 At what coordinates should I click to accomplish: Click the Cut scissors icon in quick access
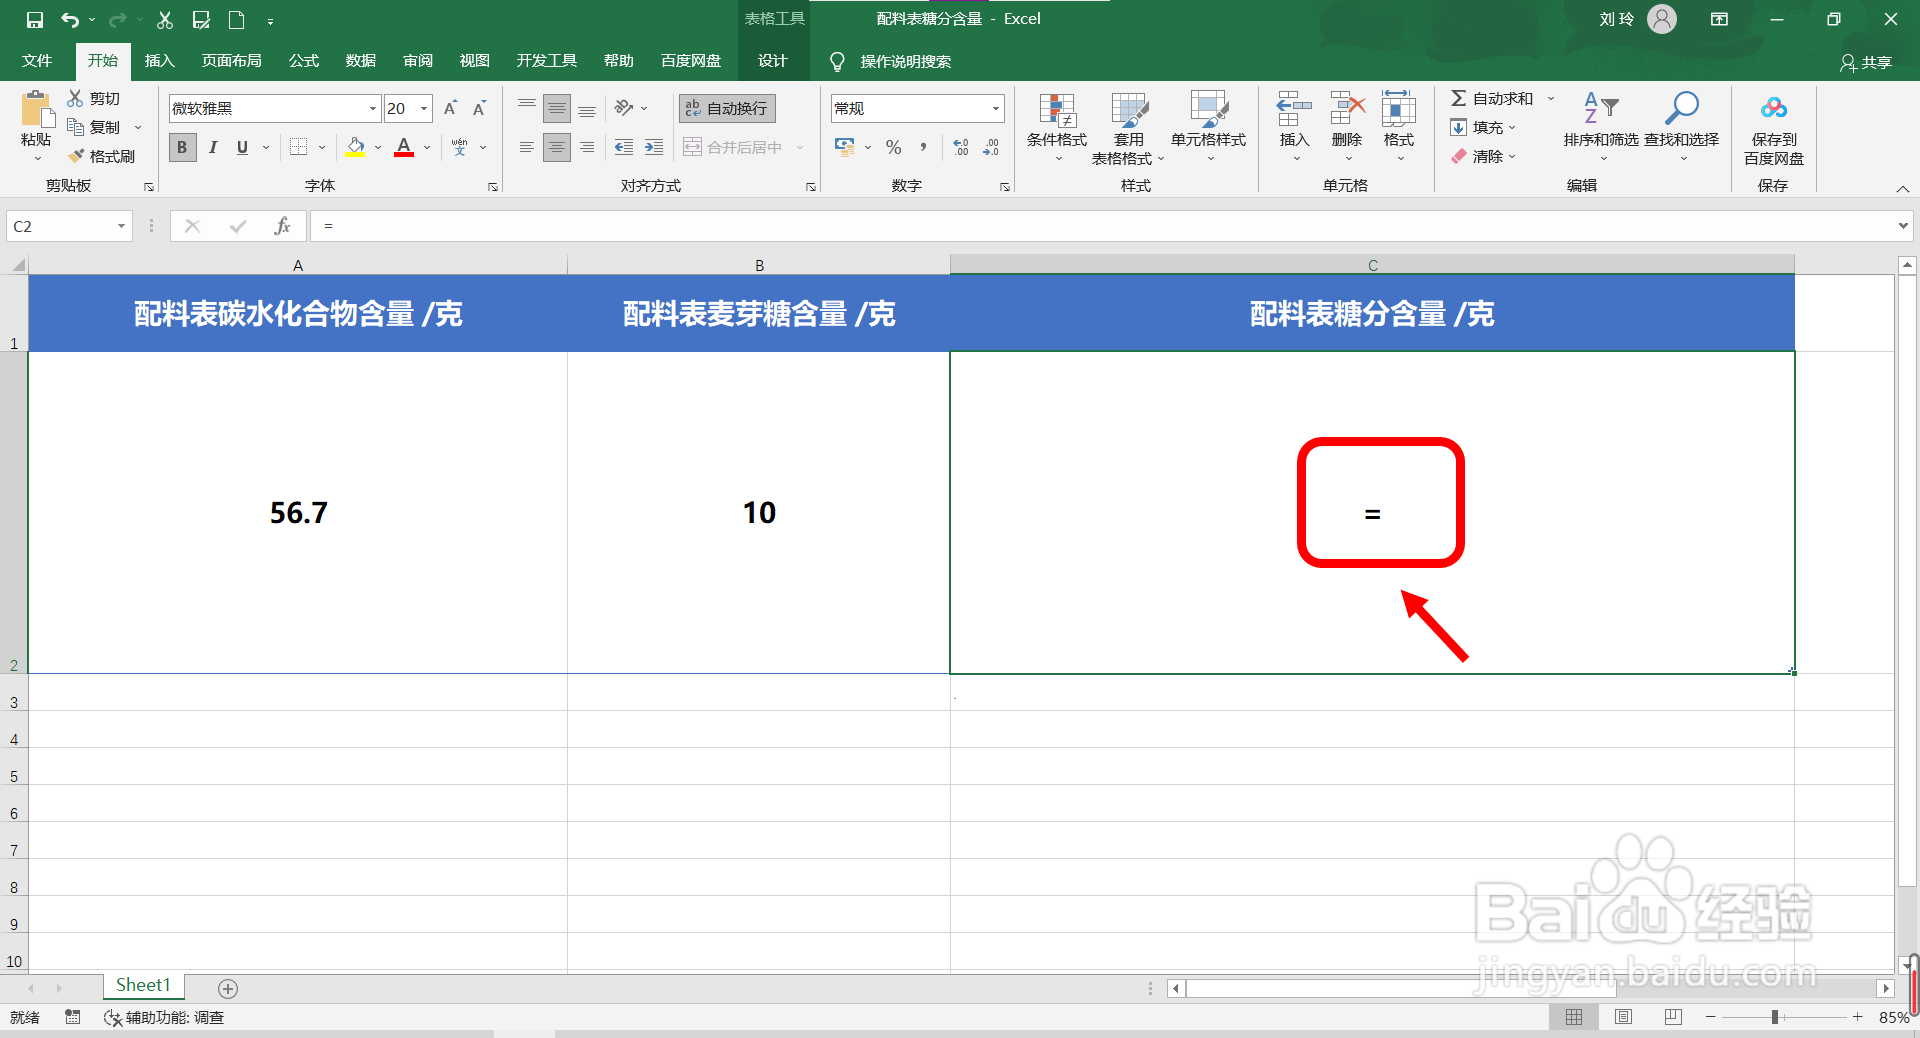coord(165,19)
